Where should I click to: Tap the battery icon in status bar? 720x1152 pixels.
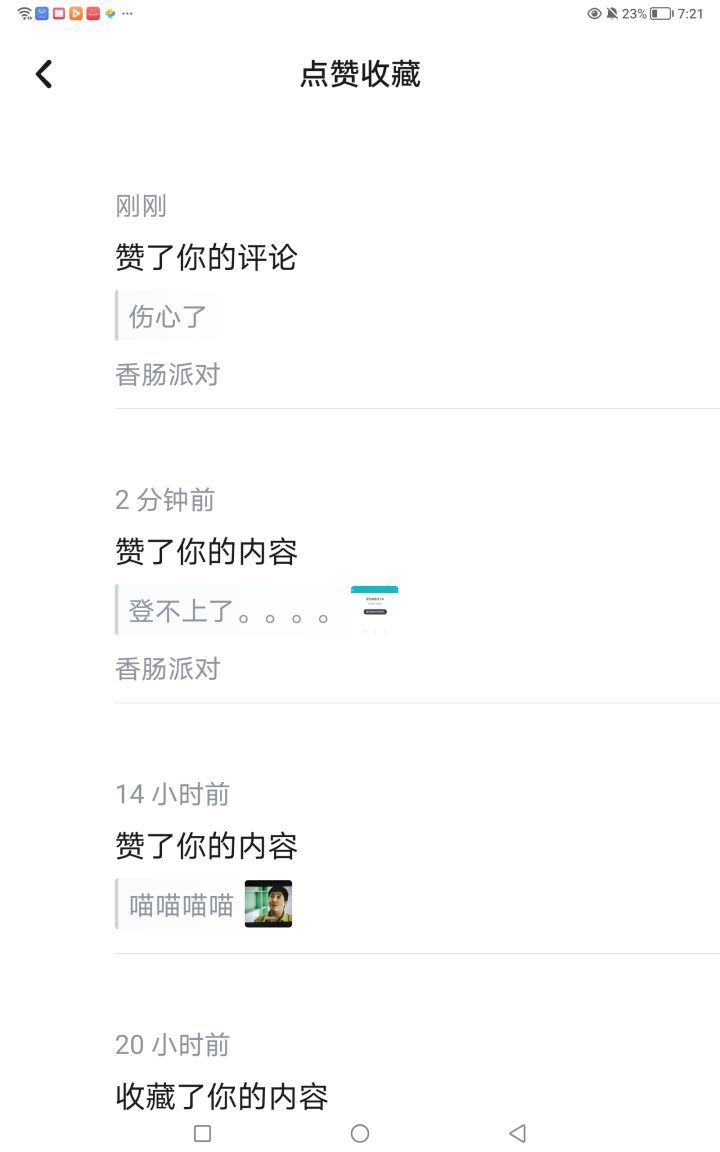click(661, 13)
